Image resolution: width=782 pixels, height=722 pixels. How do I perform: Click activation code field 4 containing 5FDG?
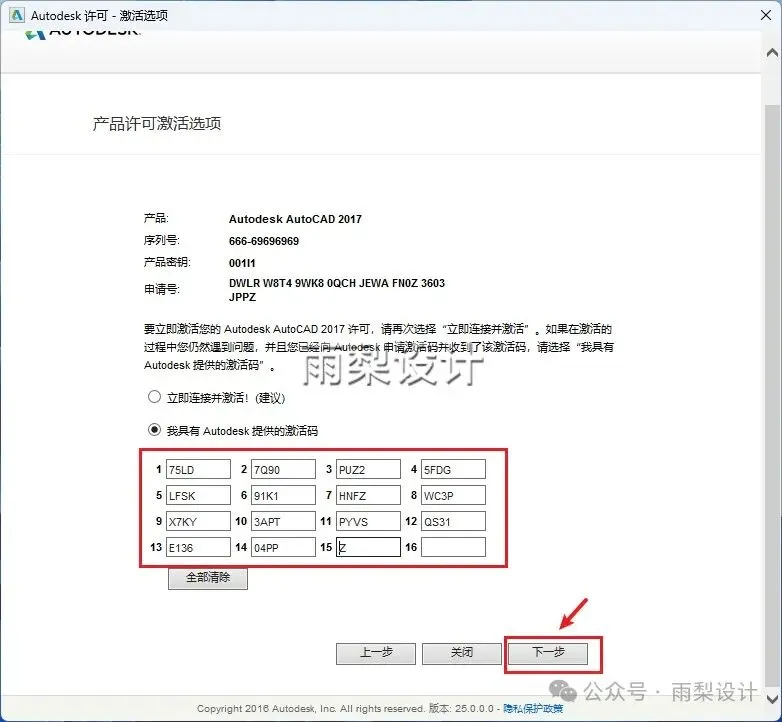point(453,470)
